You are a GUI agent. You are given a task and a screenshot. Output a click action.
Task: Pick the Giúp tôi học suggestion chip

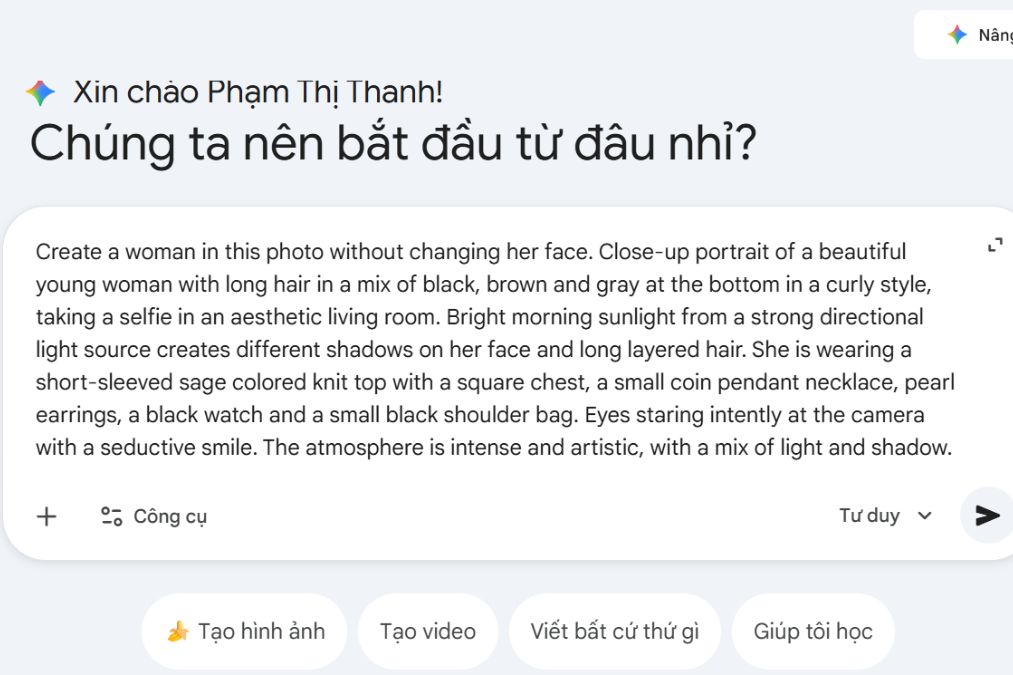point(813,632)
